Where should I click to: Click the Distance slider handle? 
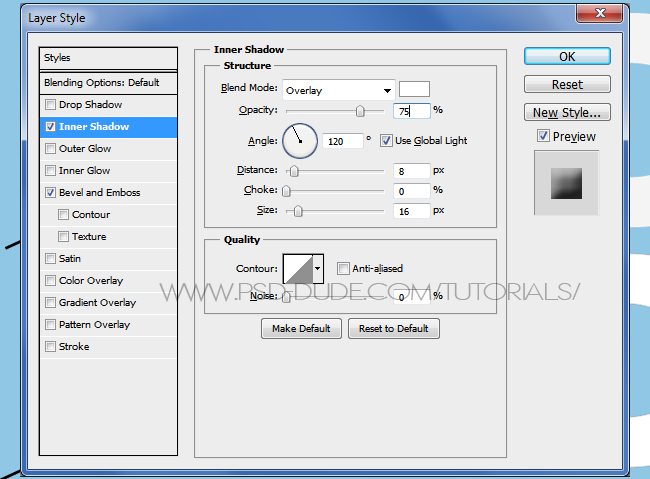tap(294, 171)
